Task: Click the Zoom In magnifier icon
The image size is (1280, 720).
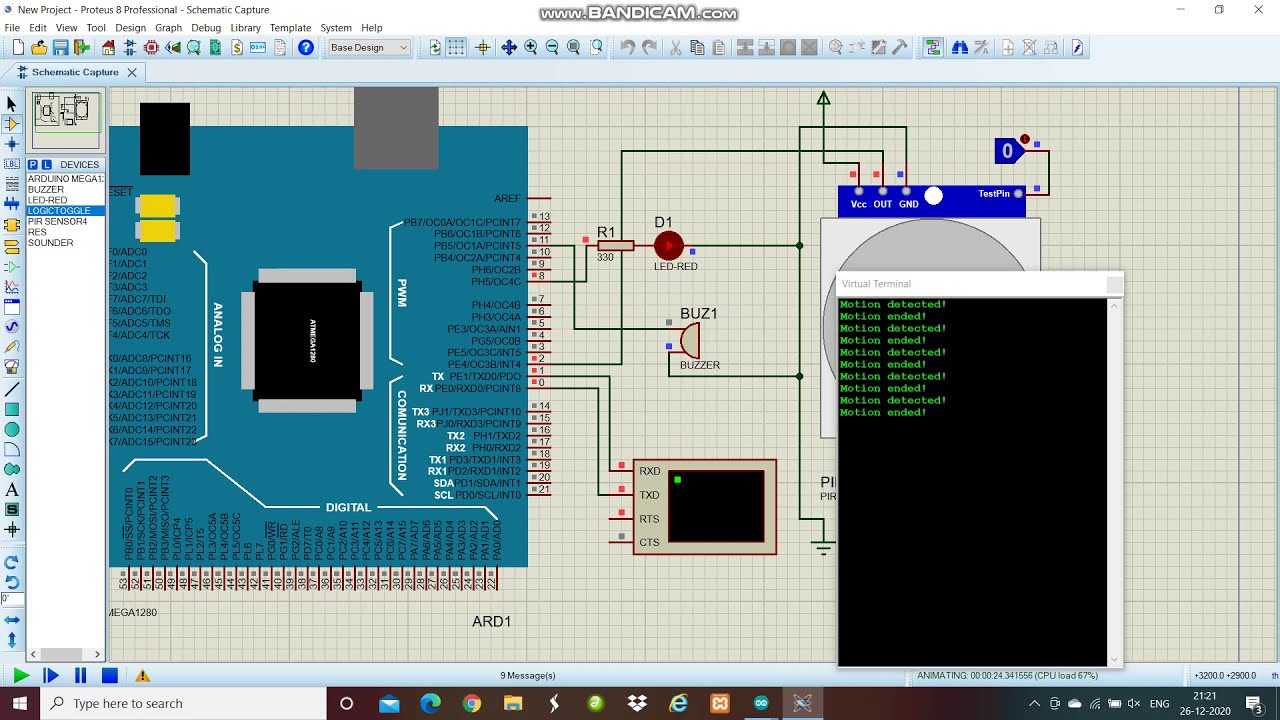Action: [530, 48]
